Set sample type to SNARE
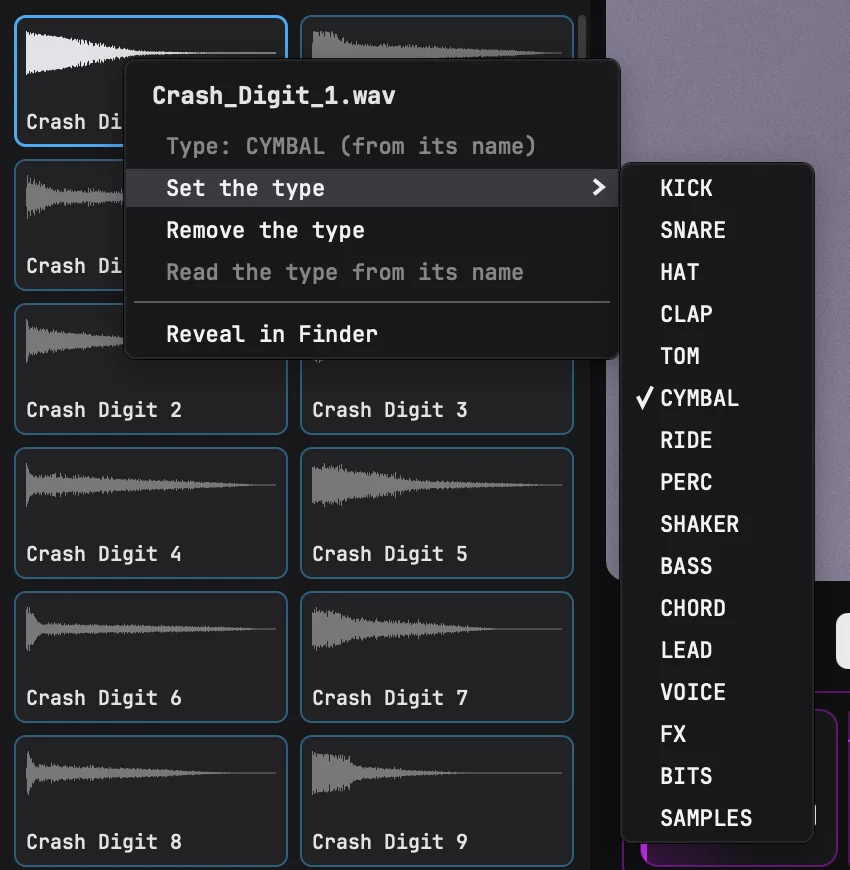The image size is (850, 870). (717, 230)
